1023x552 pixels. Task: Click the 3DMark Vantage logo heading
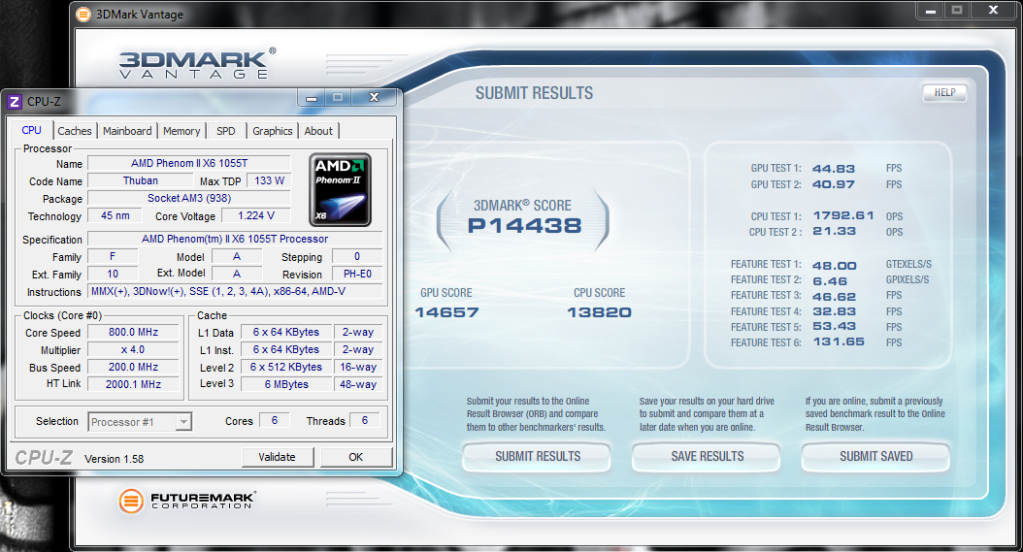197,63
